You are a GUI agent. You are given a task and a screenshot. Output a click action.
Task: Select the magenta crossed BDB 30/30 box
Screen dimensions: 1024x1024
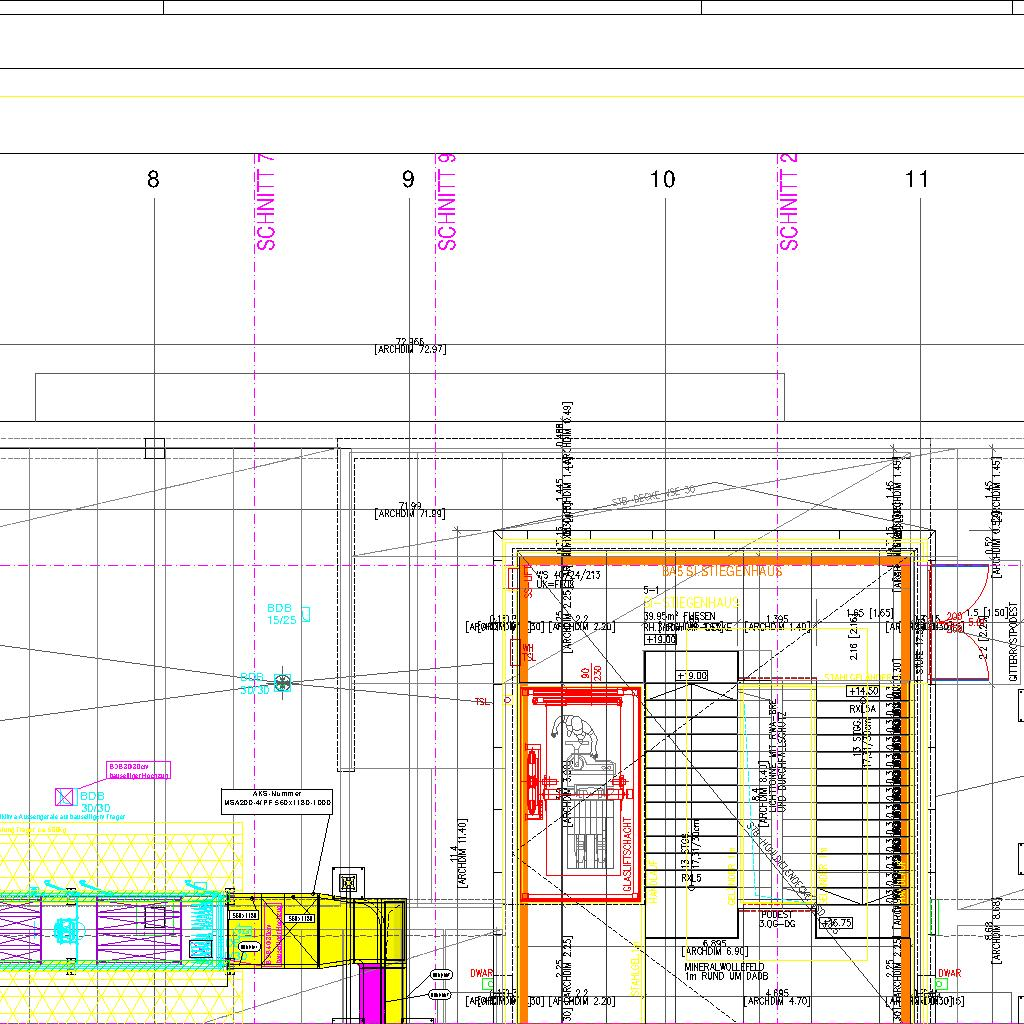point(65,796)
